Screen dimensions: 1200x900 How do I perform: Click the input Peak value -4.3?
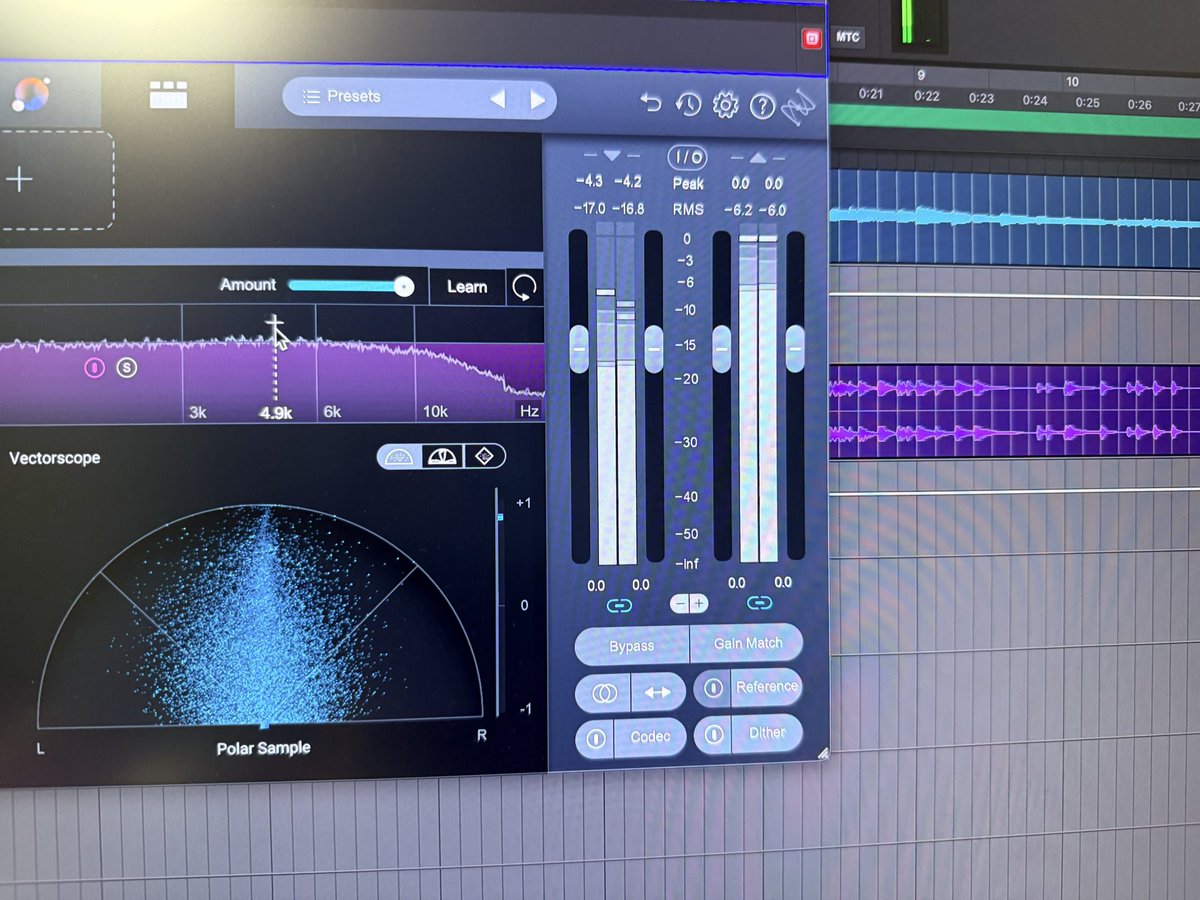(589, 181)
